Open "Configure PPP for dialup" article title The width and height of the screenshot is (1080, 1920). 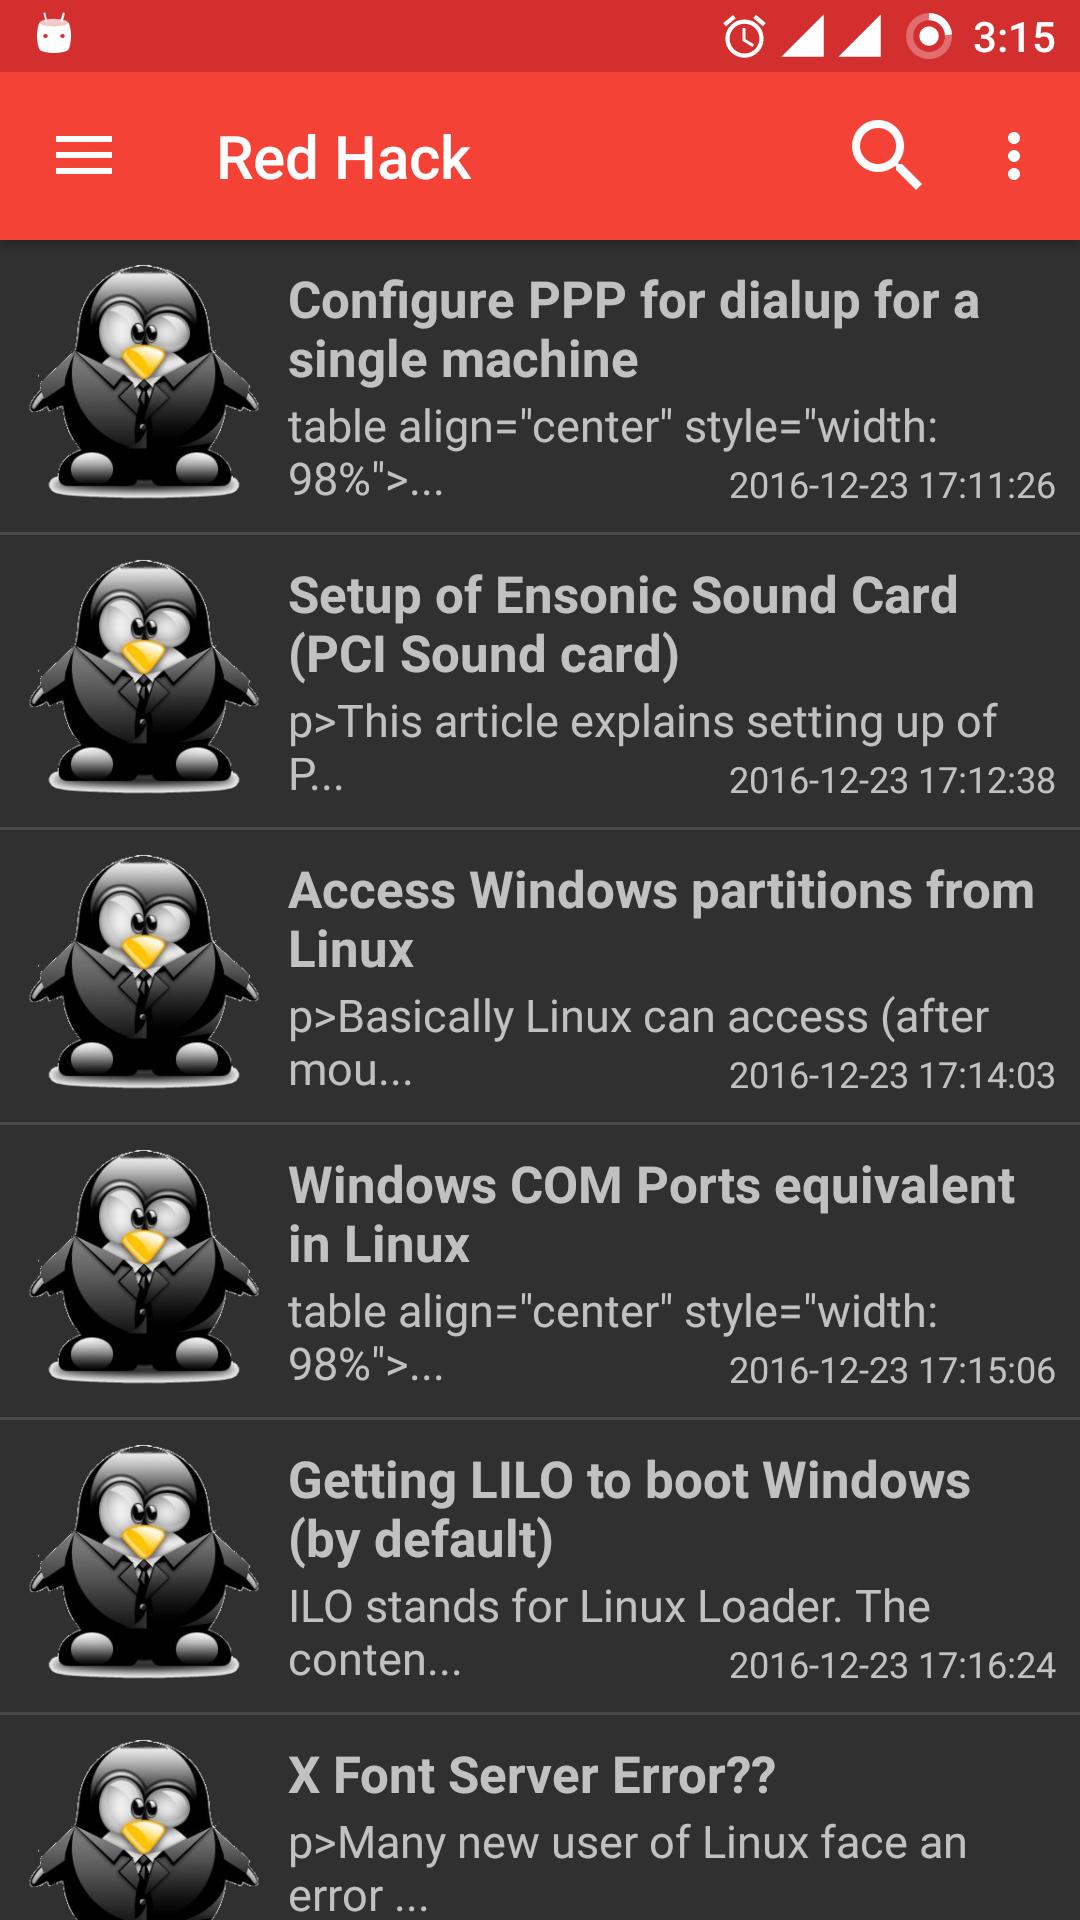(x=633, y=330)
